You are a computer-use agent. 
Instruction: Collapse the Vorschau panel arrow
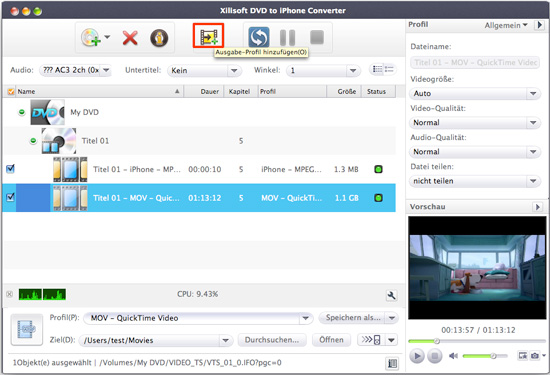click(x=537, y=207)
